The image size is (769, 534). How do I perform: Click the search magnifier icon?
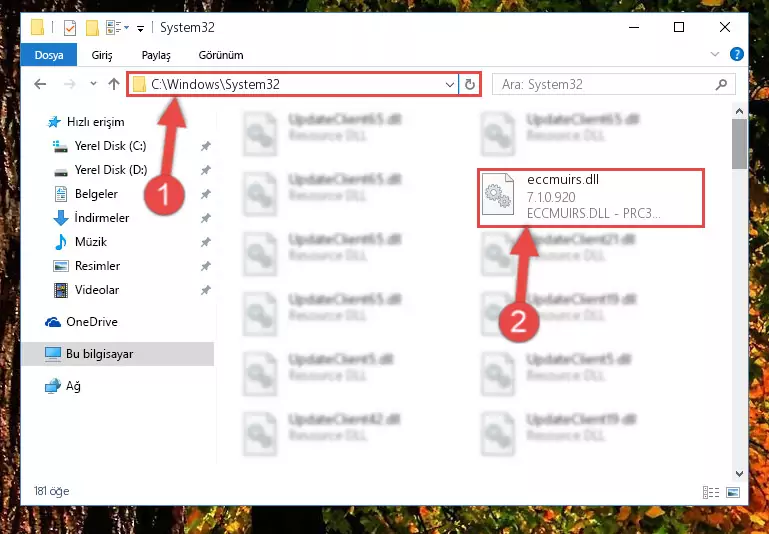click(x=721, y=84)
